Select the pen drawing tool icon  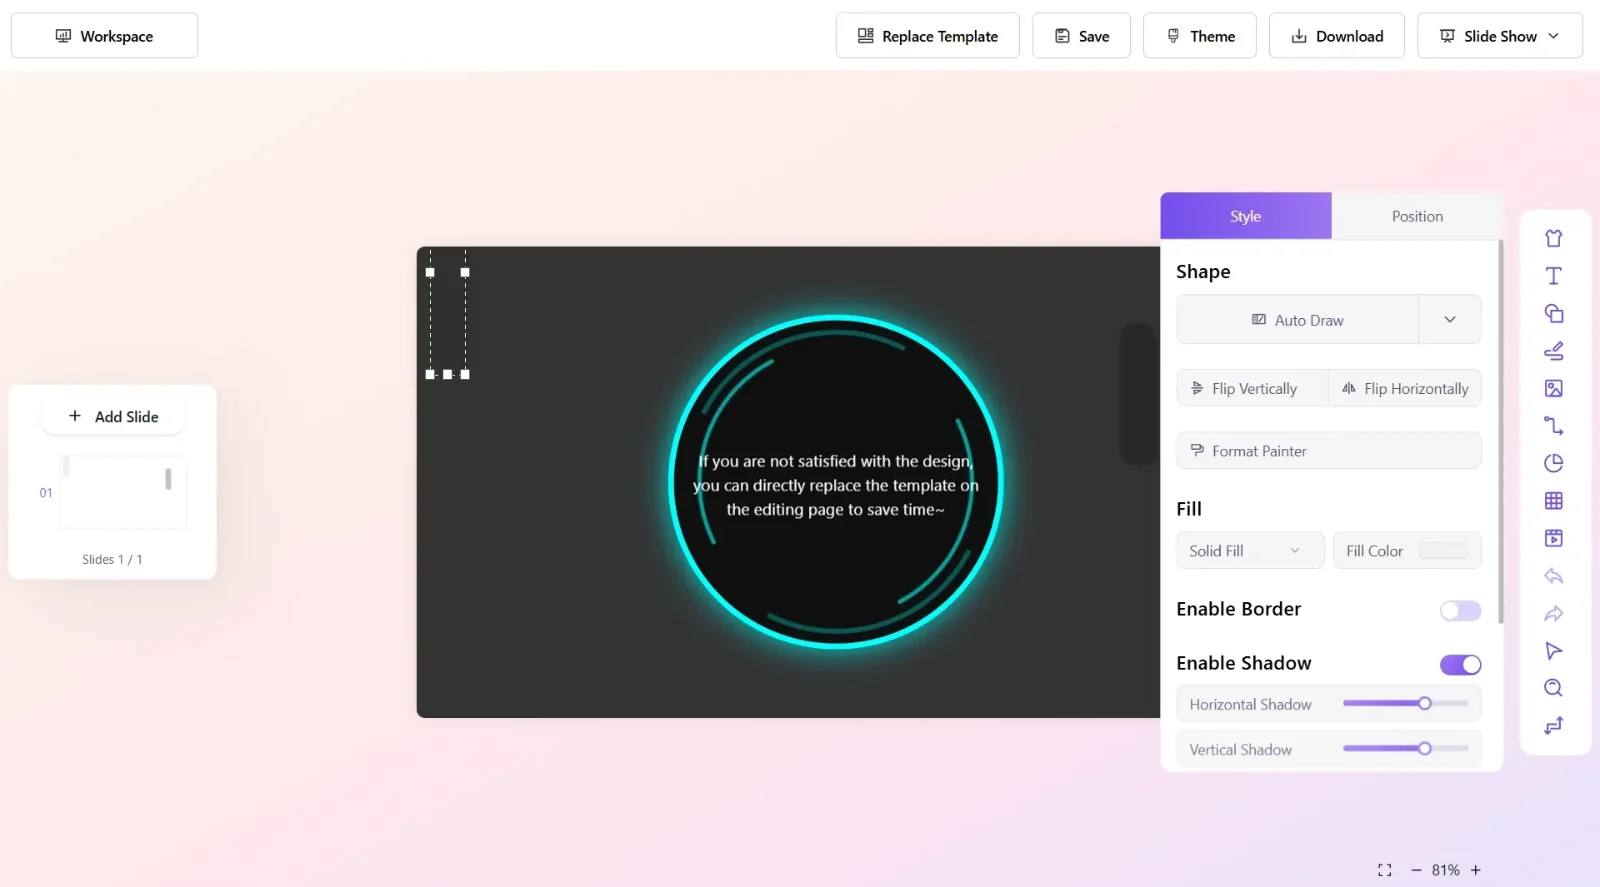tap(1553, 351)
